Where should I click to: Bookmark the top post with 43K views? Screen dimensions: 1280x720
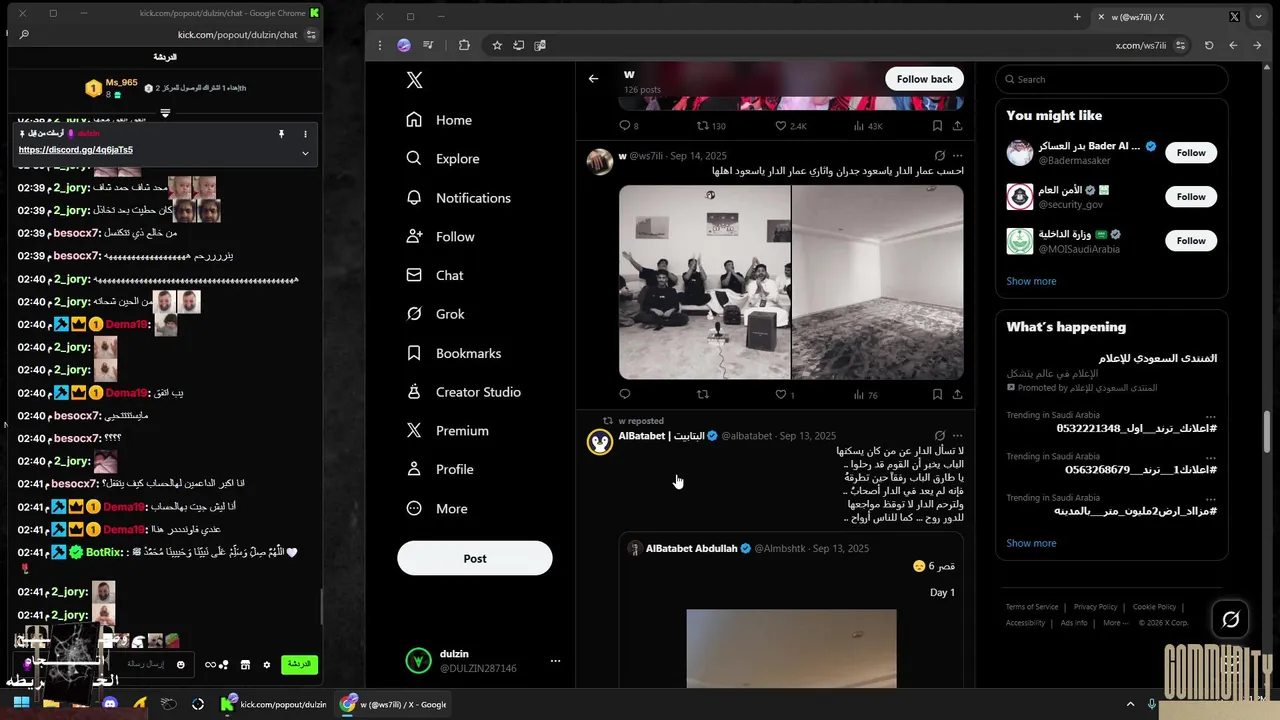pos(937,126)
